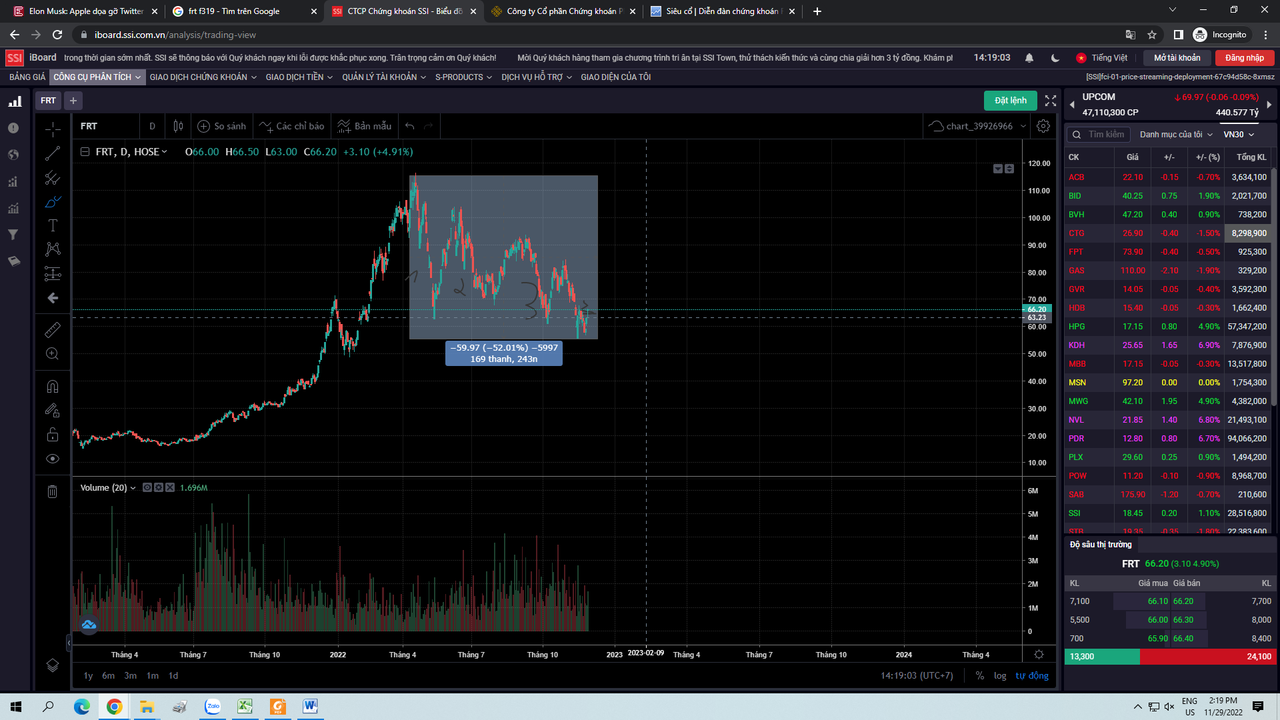Image resolution: width=1280 pixels, height=720 pixels.
Task: Remove drawings with the trash icon
Action: [52, 491]
